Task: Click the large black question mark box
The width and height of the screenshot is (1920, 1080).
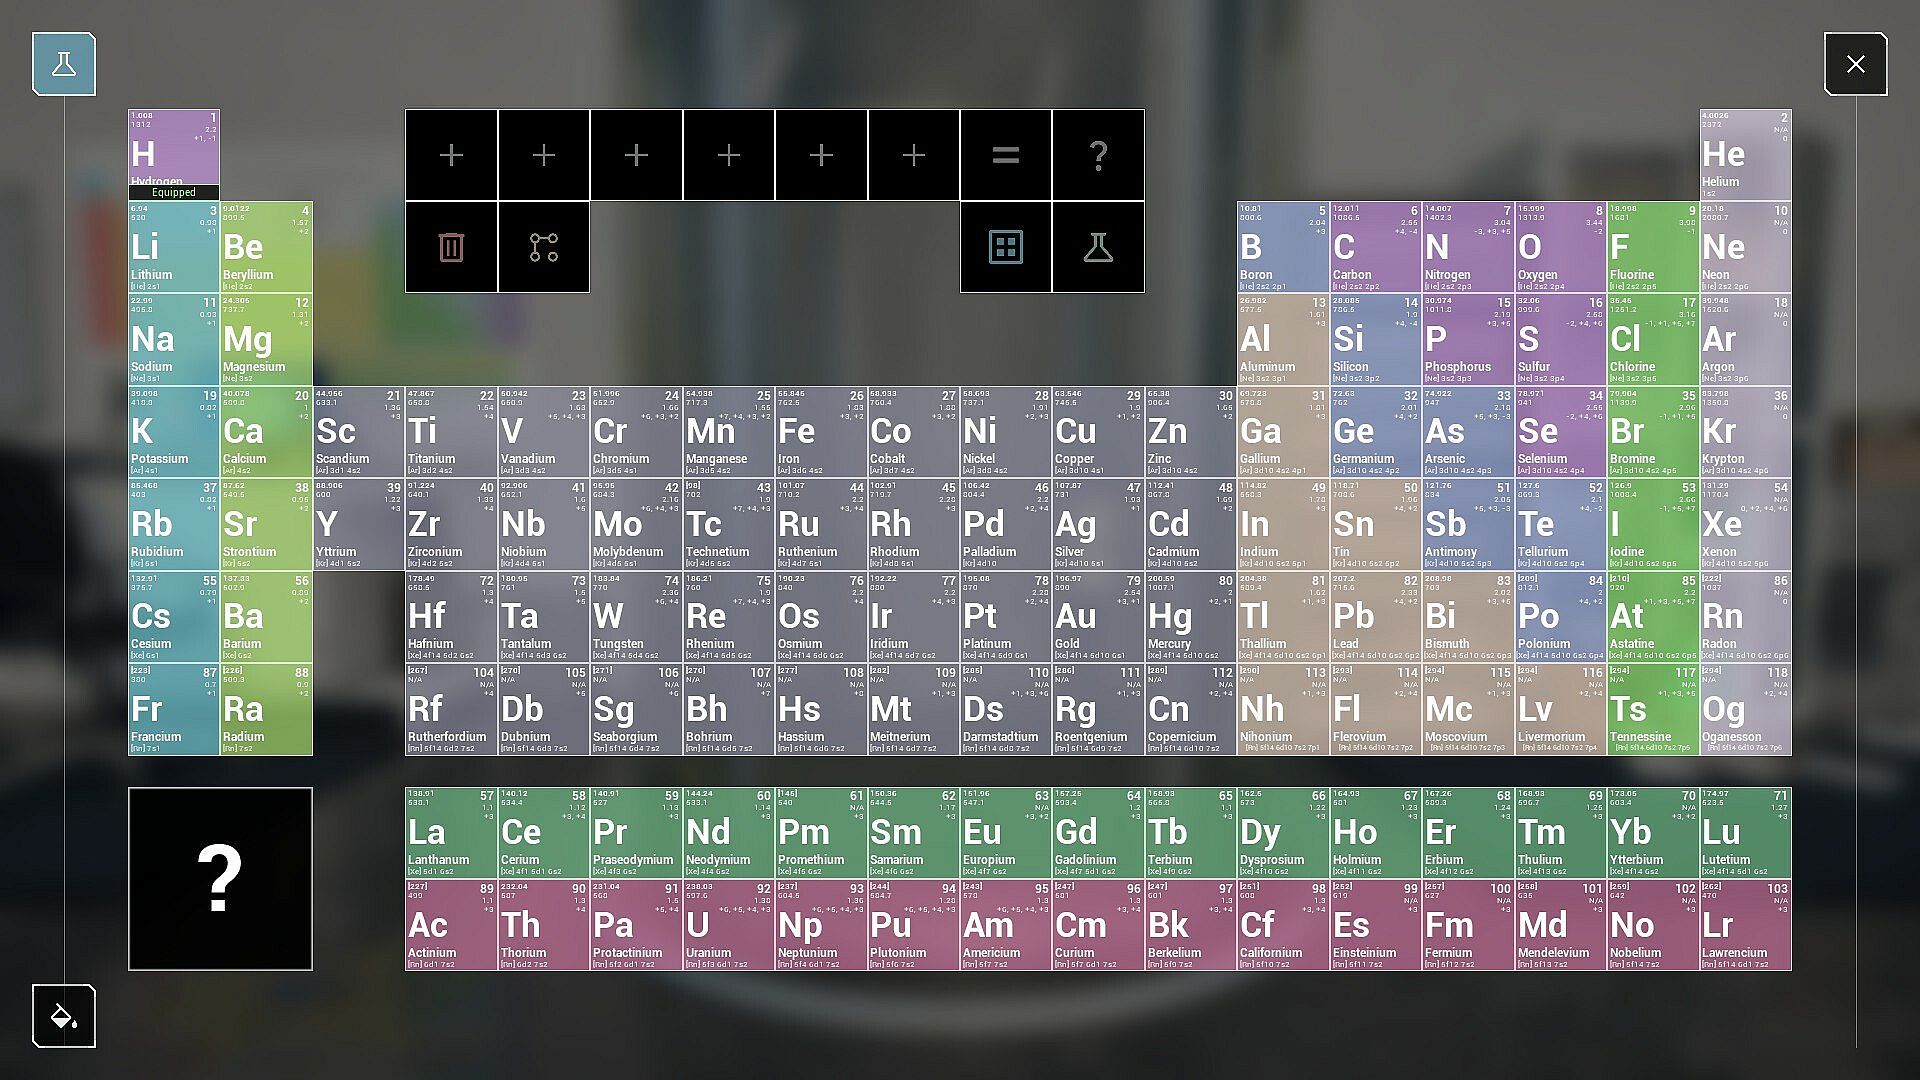Action: (x=220, y=878)
